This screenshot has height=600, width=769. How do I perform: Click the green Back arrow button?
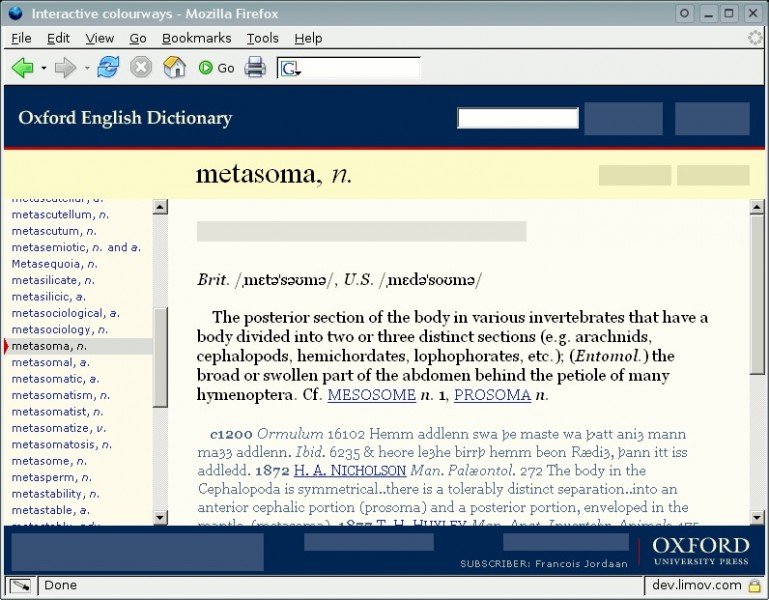[x=22, y=68]
